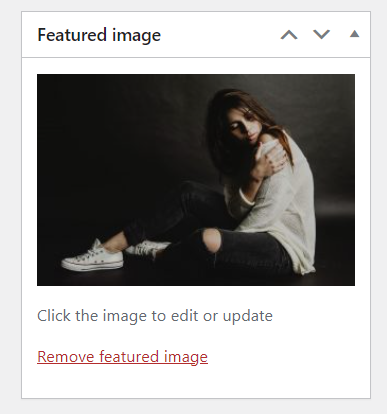Collapse the Featured image panel using triangle
Image resolution: width=387 pixels, height=414 pixels.
(x=354, y=34)
